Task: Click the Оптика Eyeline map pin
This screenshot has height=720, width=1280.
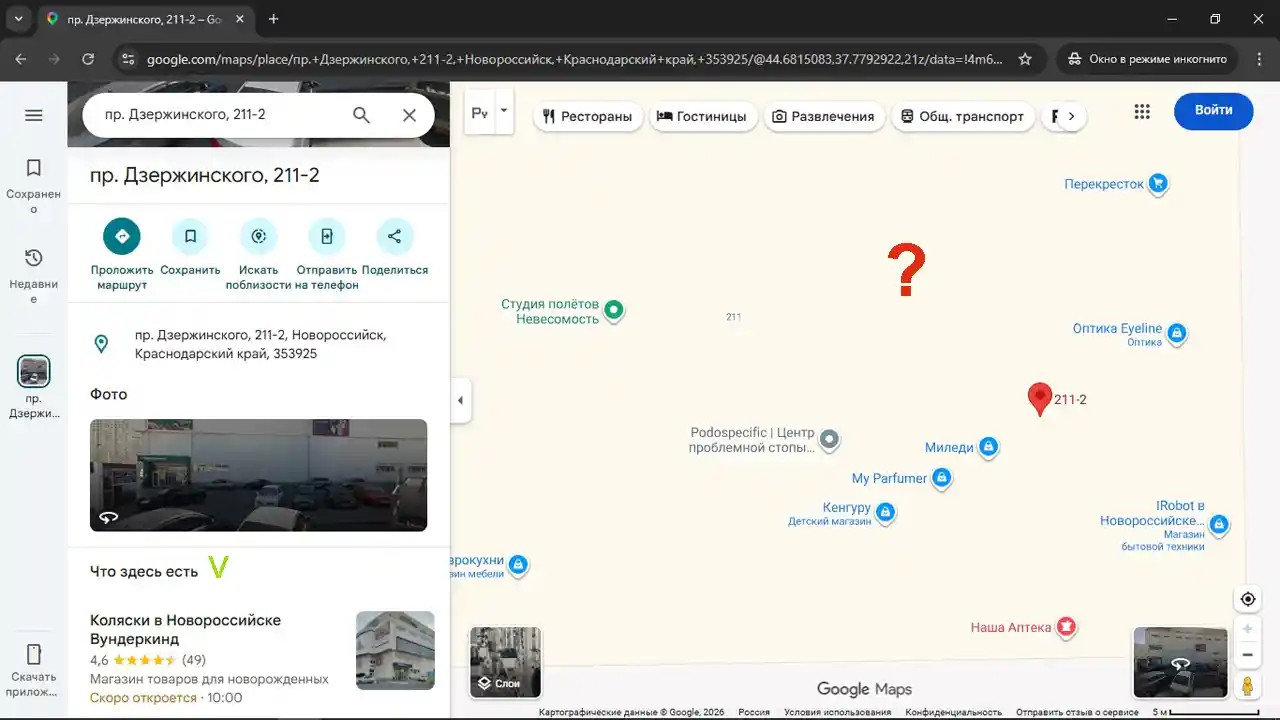Action: pos(1177,334)
